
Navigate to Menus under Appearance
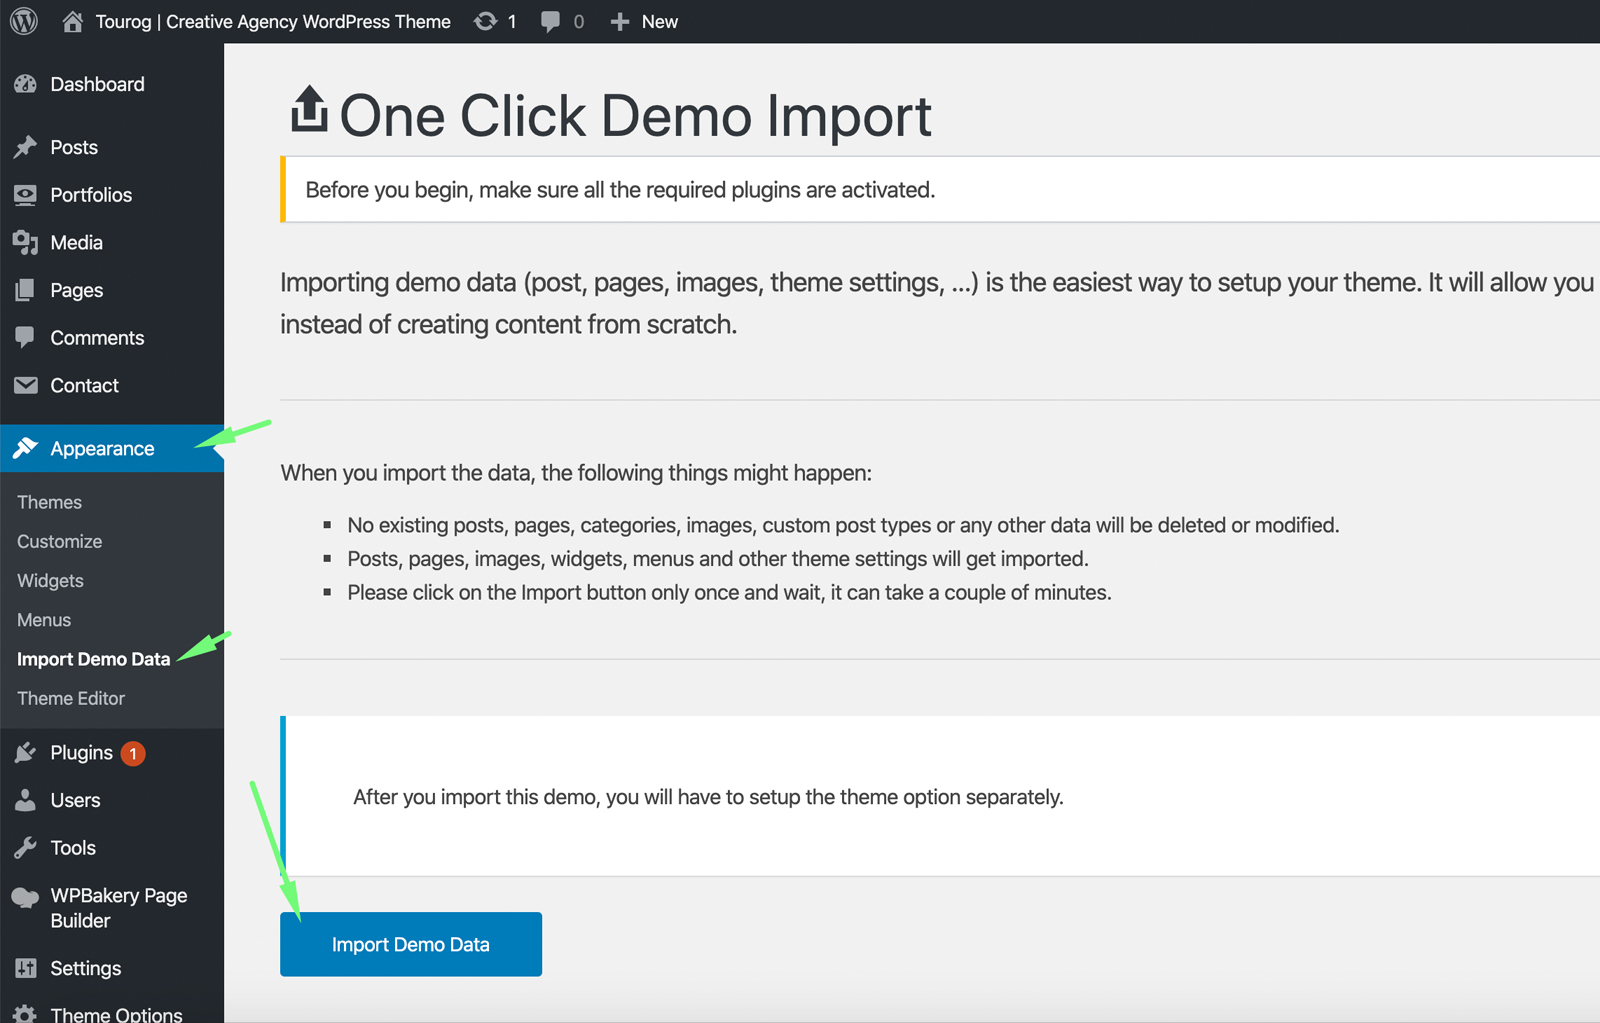[x=44, y=620]
